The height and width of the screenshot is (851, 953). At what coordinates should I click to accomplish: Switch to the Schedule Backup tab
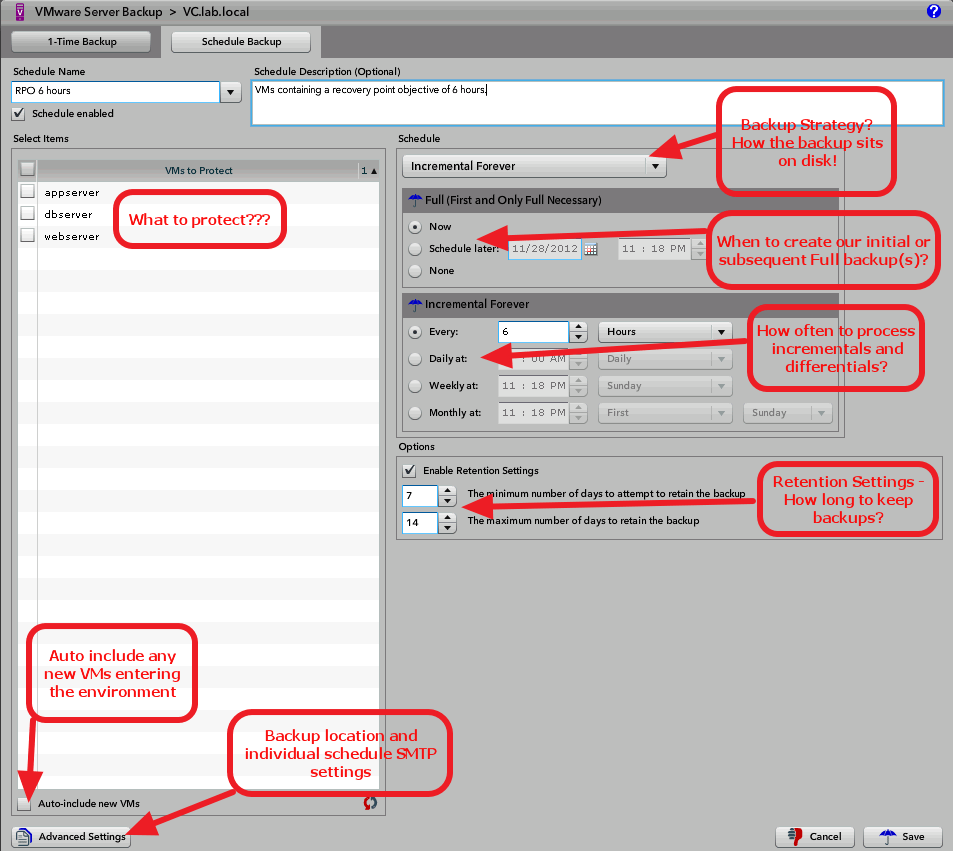241,41
